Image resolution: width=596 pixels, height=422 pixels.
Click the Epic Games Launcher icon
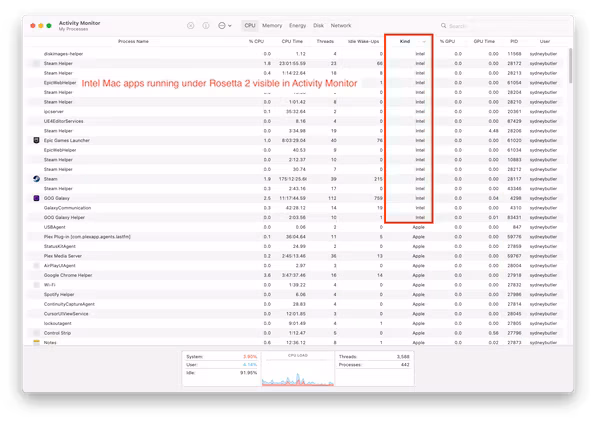pos(36,140)
